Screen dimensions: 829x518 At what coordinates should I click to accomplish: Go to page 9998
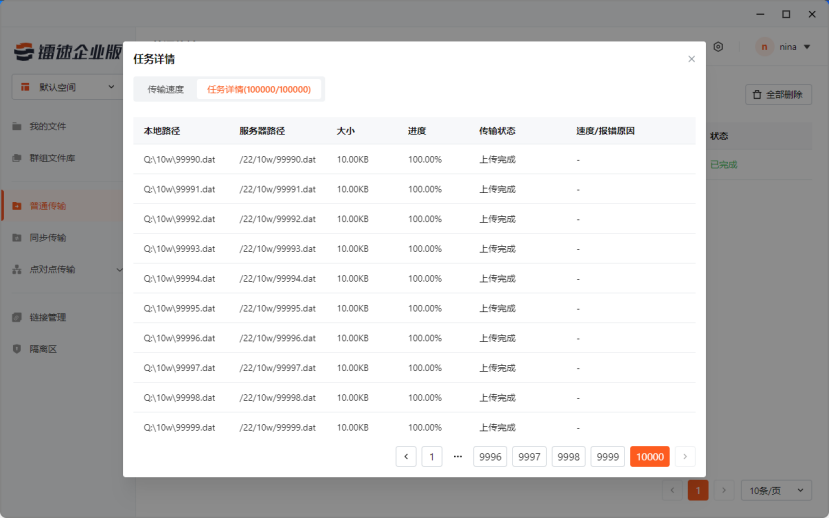(569, 457)
